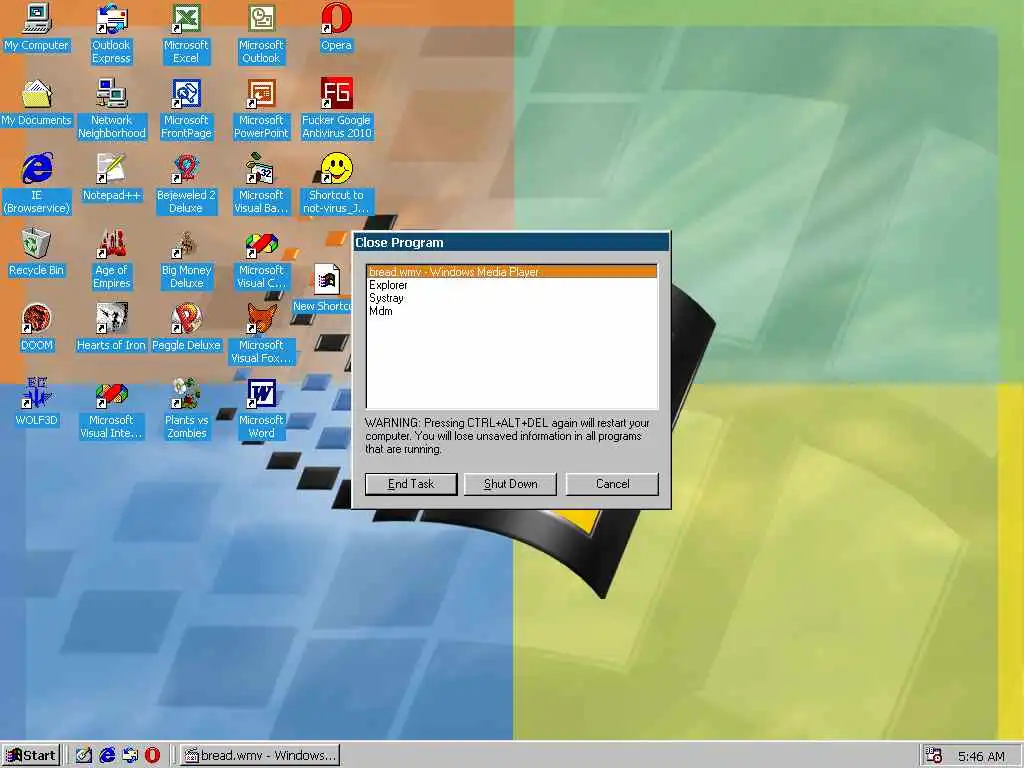Select the Big Money Deluxe shortcut
This screenshot has height=768, width=1024.
click(186, 259)
